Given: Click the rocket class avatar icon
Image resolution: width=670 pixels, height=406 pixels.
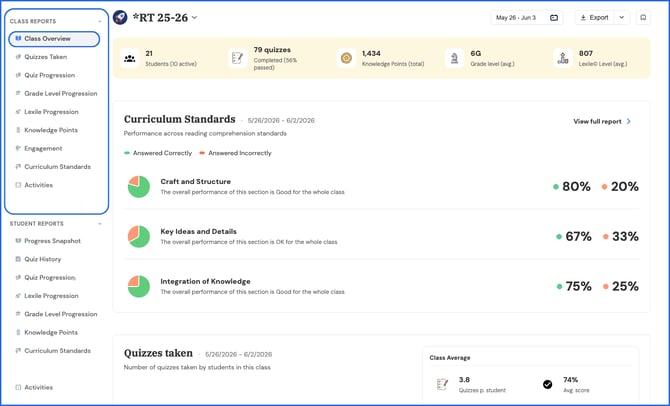Looking at the screenshot, I should tap(120, 18).
